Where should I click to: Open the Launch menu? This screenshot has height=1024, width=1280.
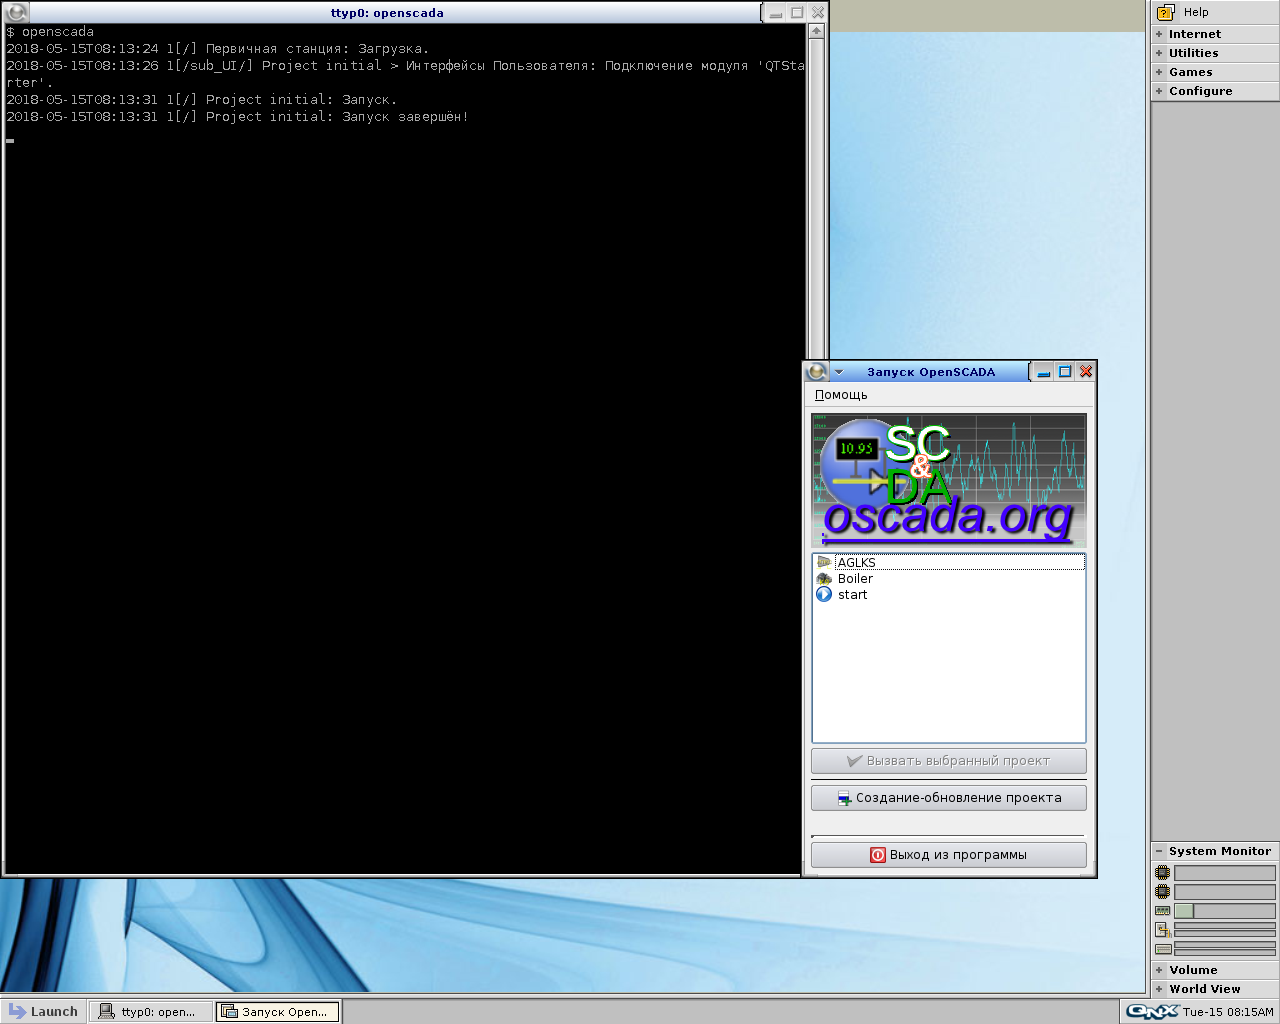43,1011
